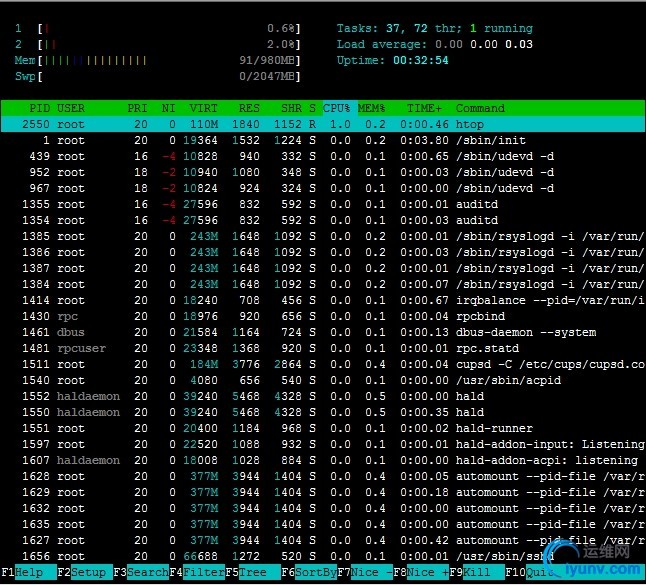646x585 pixels.
Task: Sort by the SHR column header
Action: point(291,108)
